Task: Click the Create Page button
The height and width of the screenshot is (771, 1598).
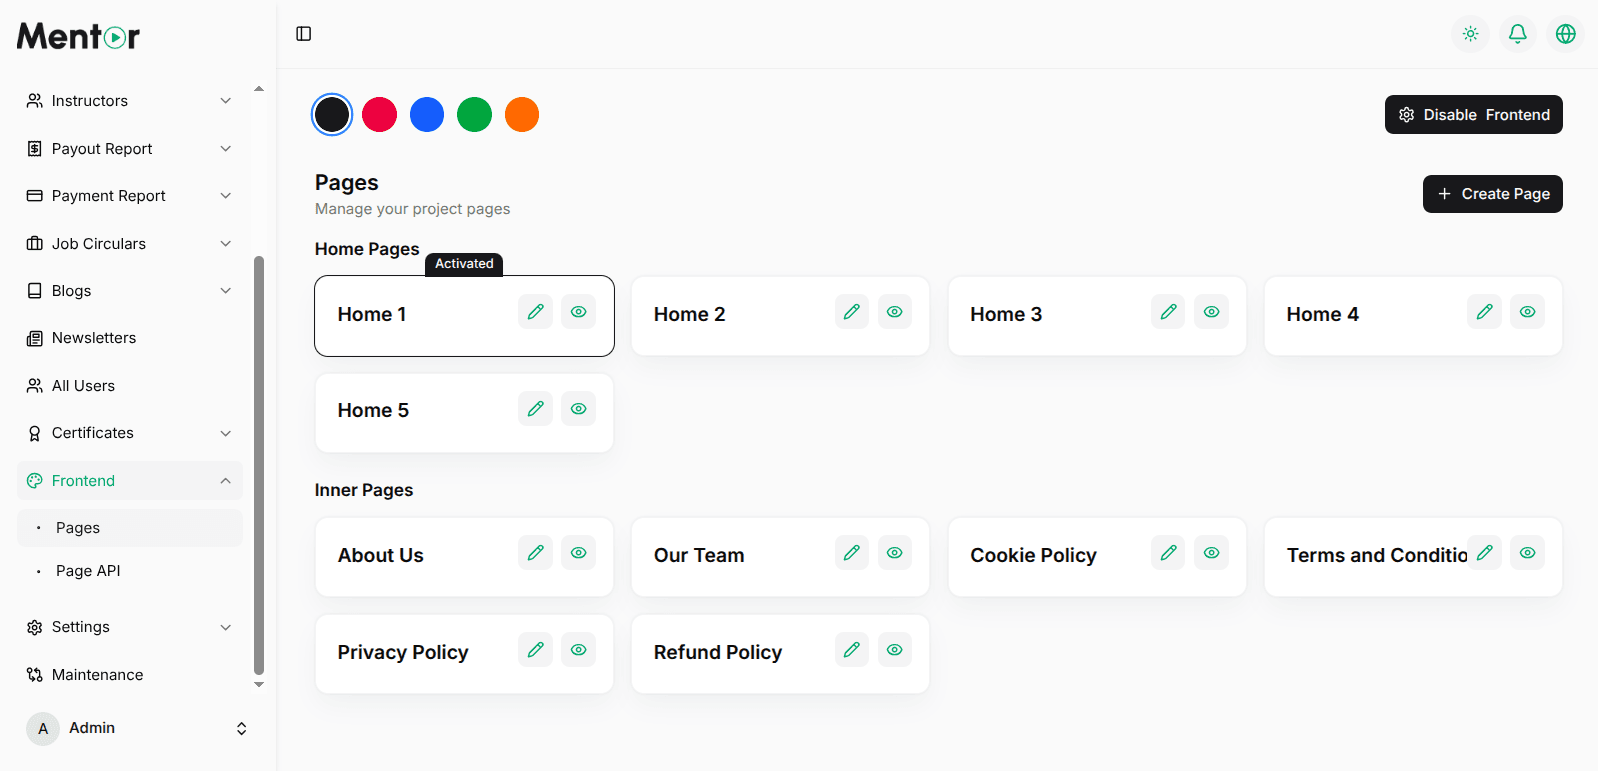Action: point(1492,193)
